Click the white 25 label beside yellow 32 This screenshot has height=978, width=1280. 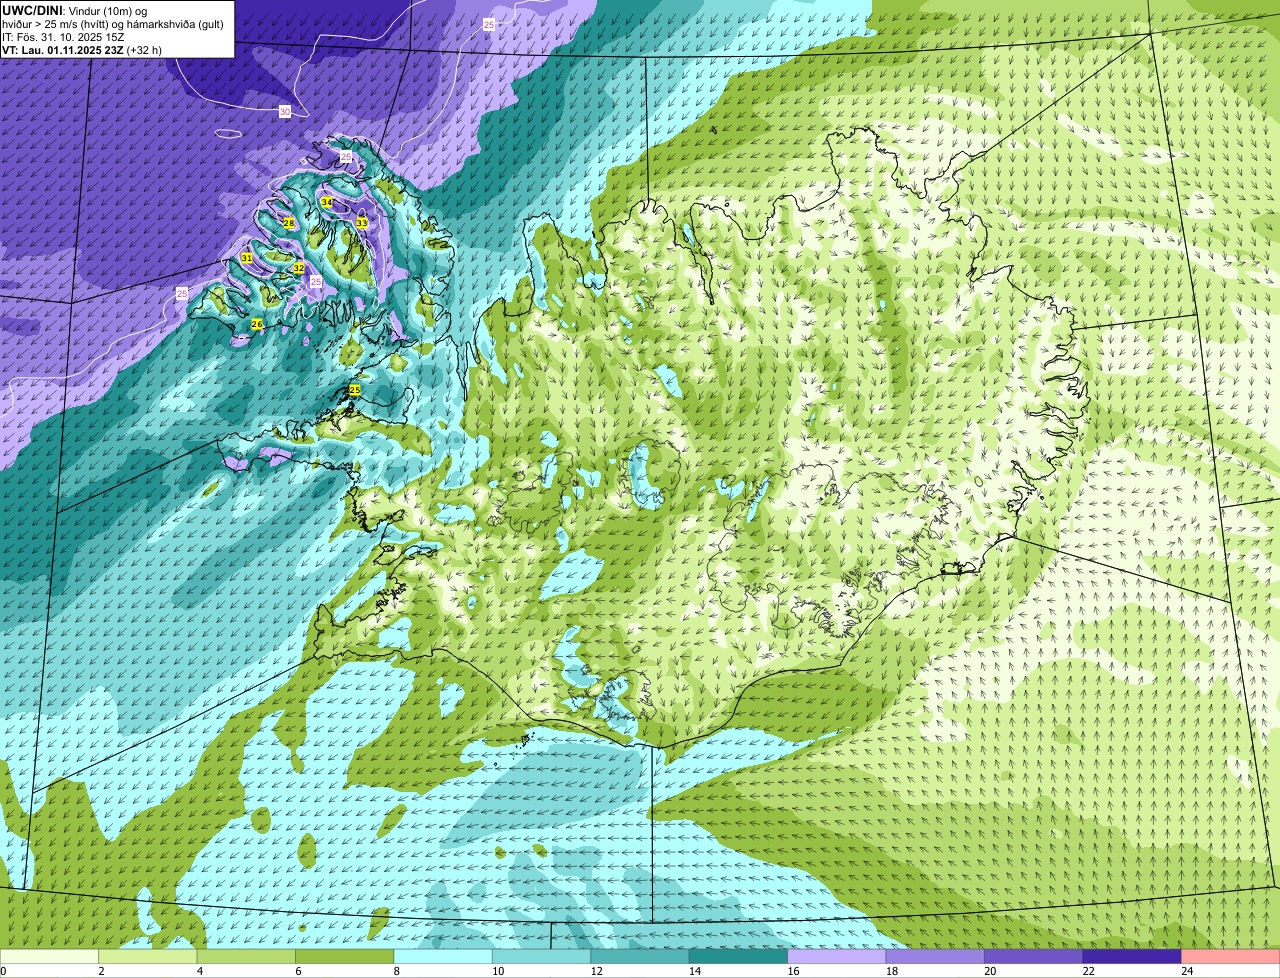point(316,282)
